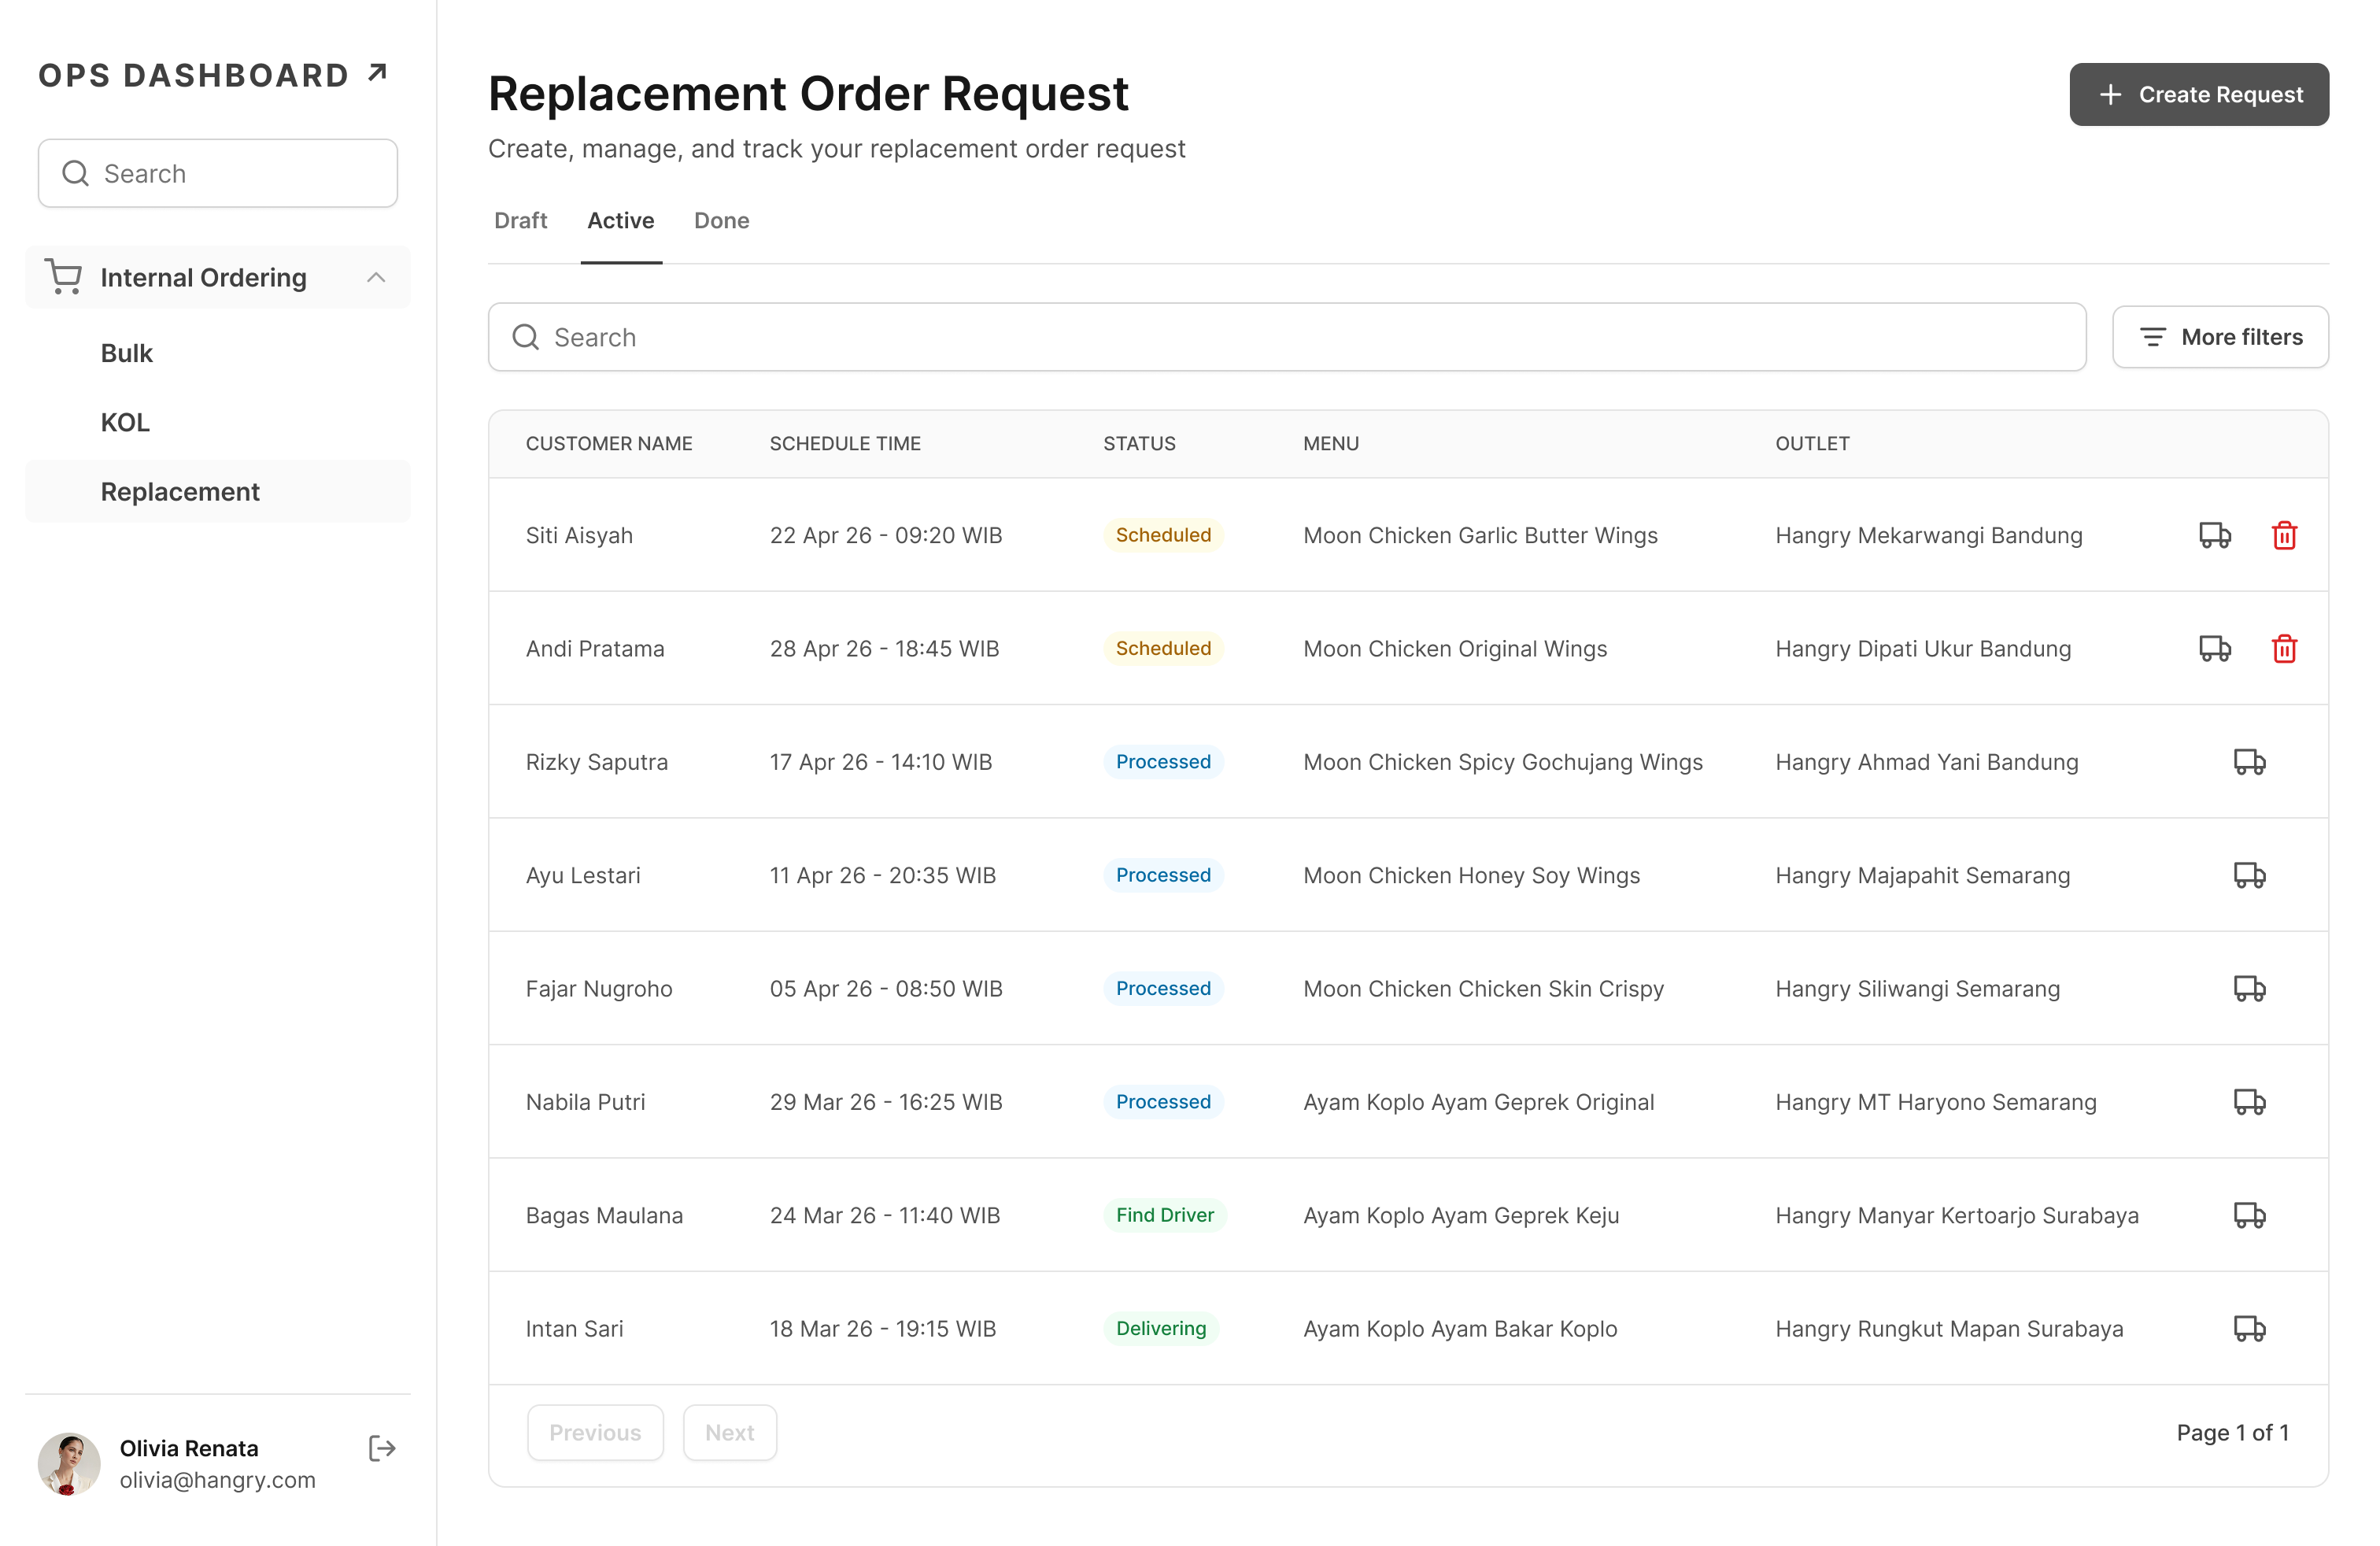2380x1546 pixels.
Task: Click the Create Request button
Action: tap(2199, 94)
